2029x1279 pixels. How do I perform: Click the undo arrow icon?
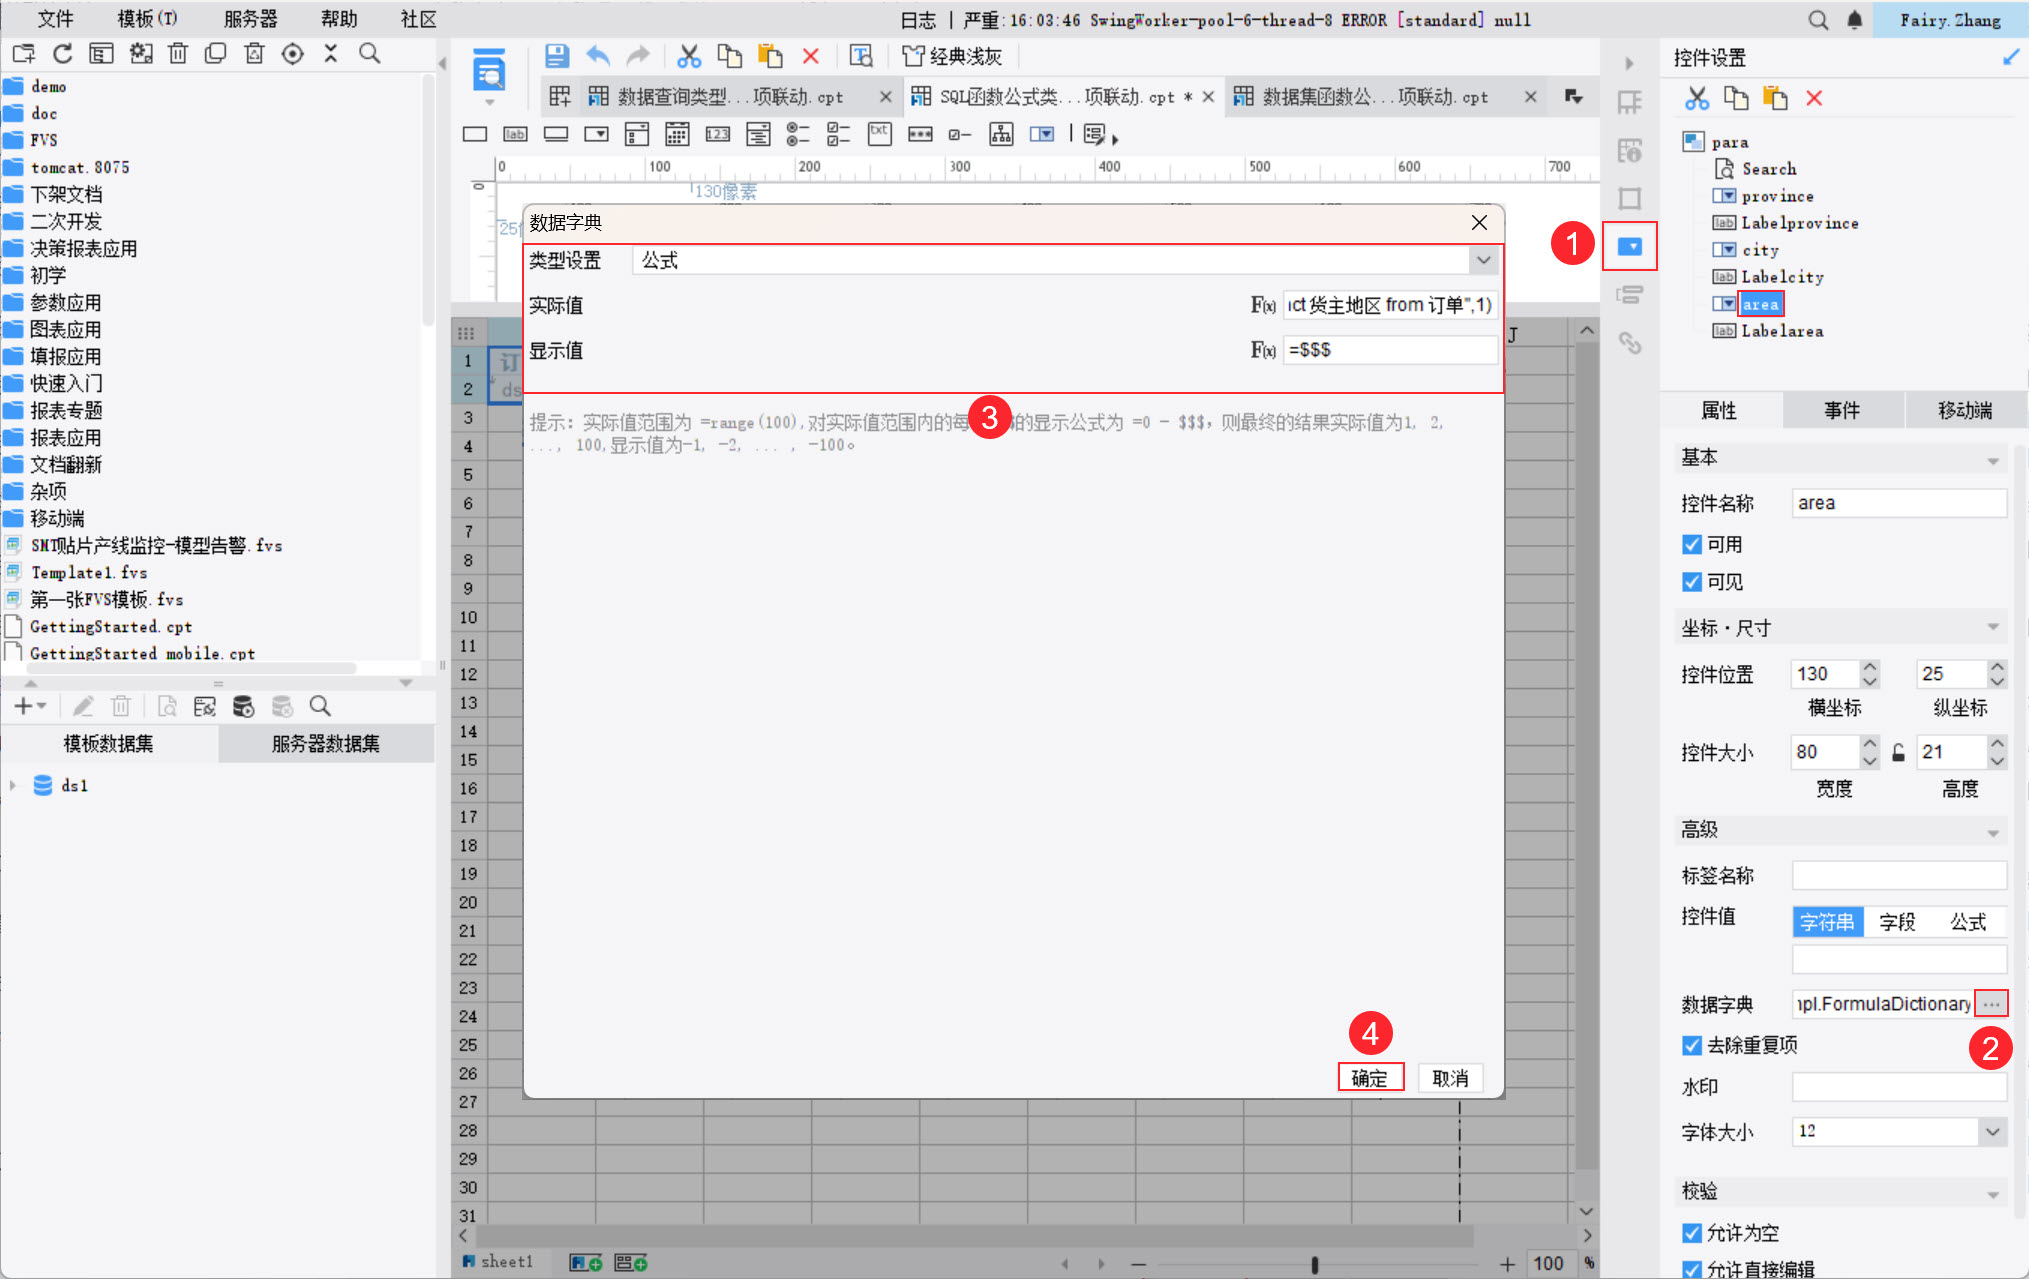598,56
